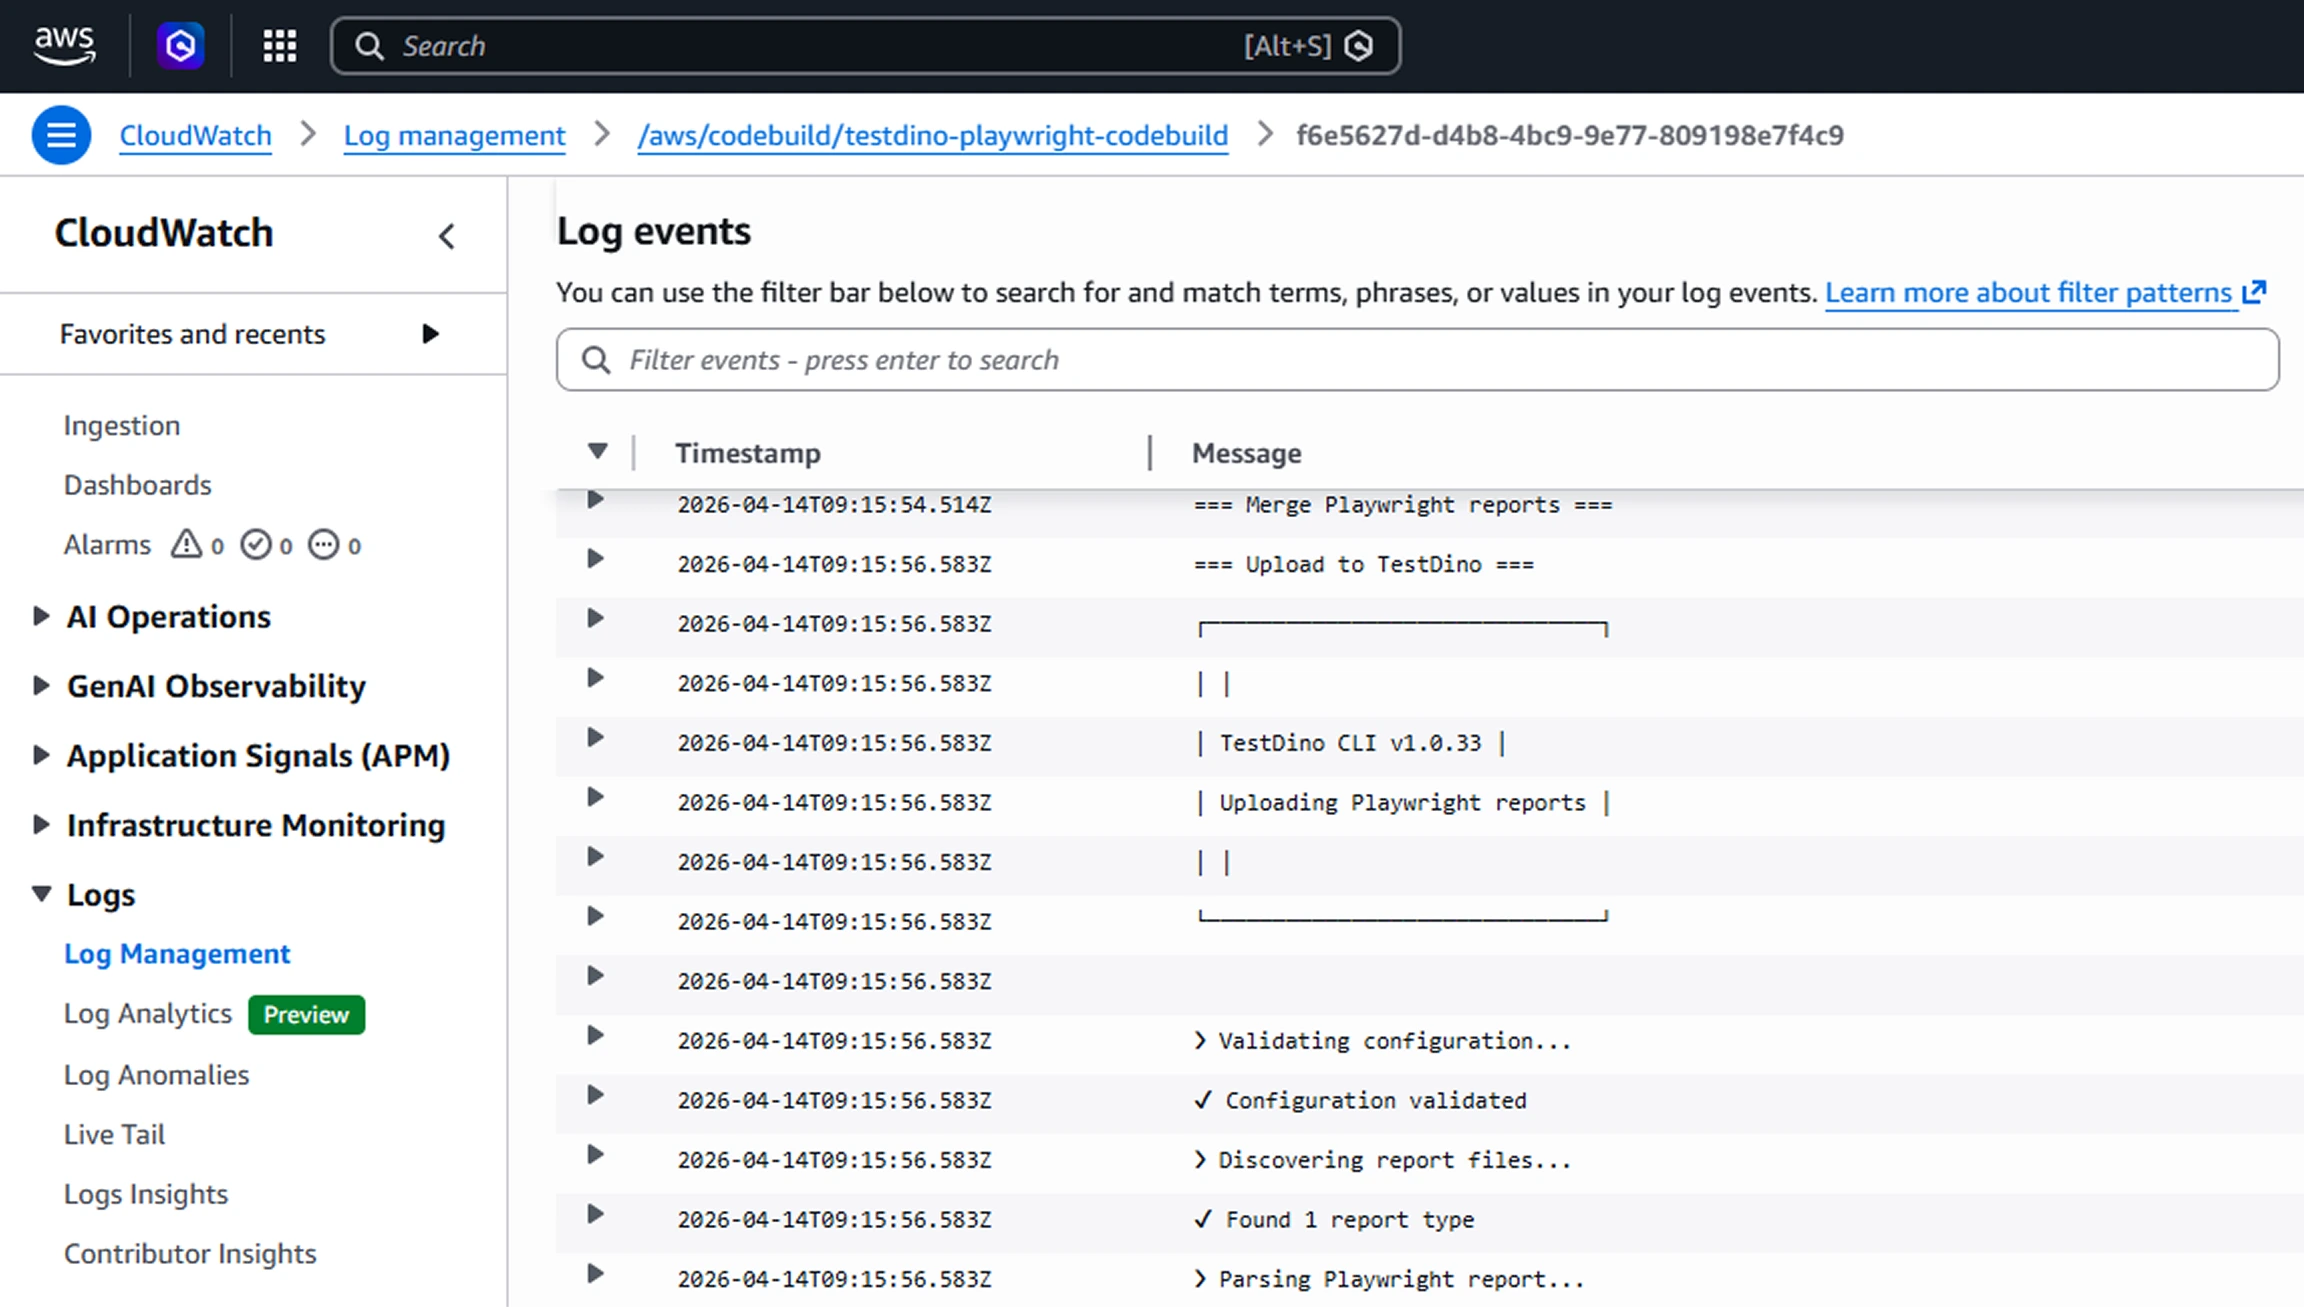Click the OK alarms checkmark icon
Viewport: 2304px width, 1307px height.
[x=256, y=544]
